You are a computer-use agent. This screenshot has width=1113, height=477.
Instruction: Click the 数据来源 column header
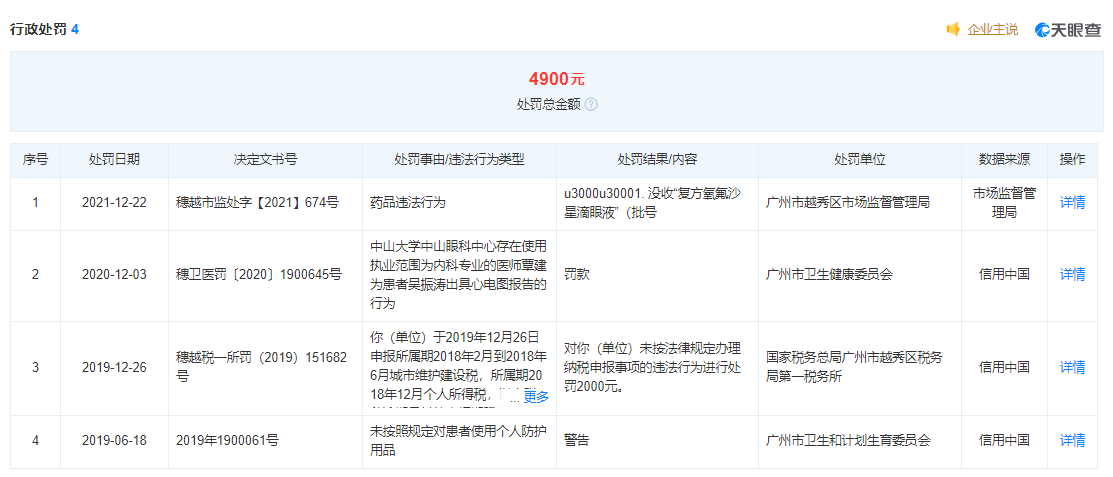(1003, 160)
